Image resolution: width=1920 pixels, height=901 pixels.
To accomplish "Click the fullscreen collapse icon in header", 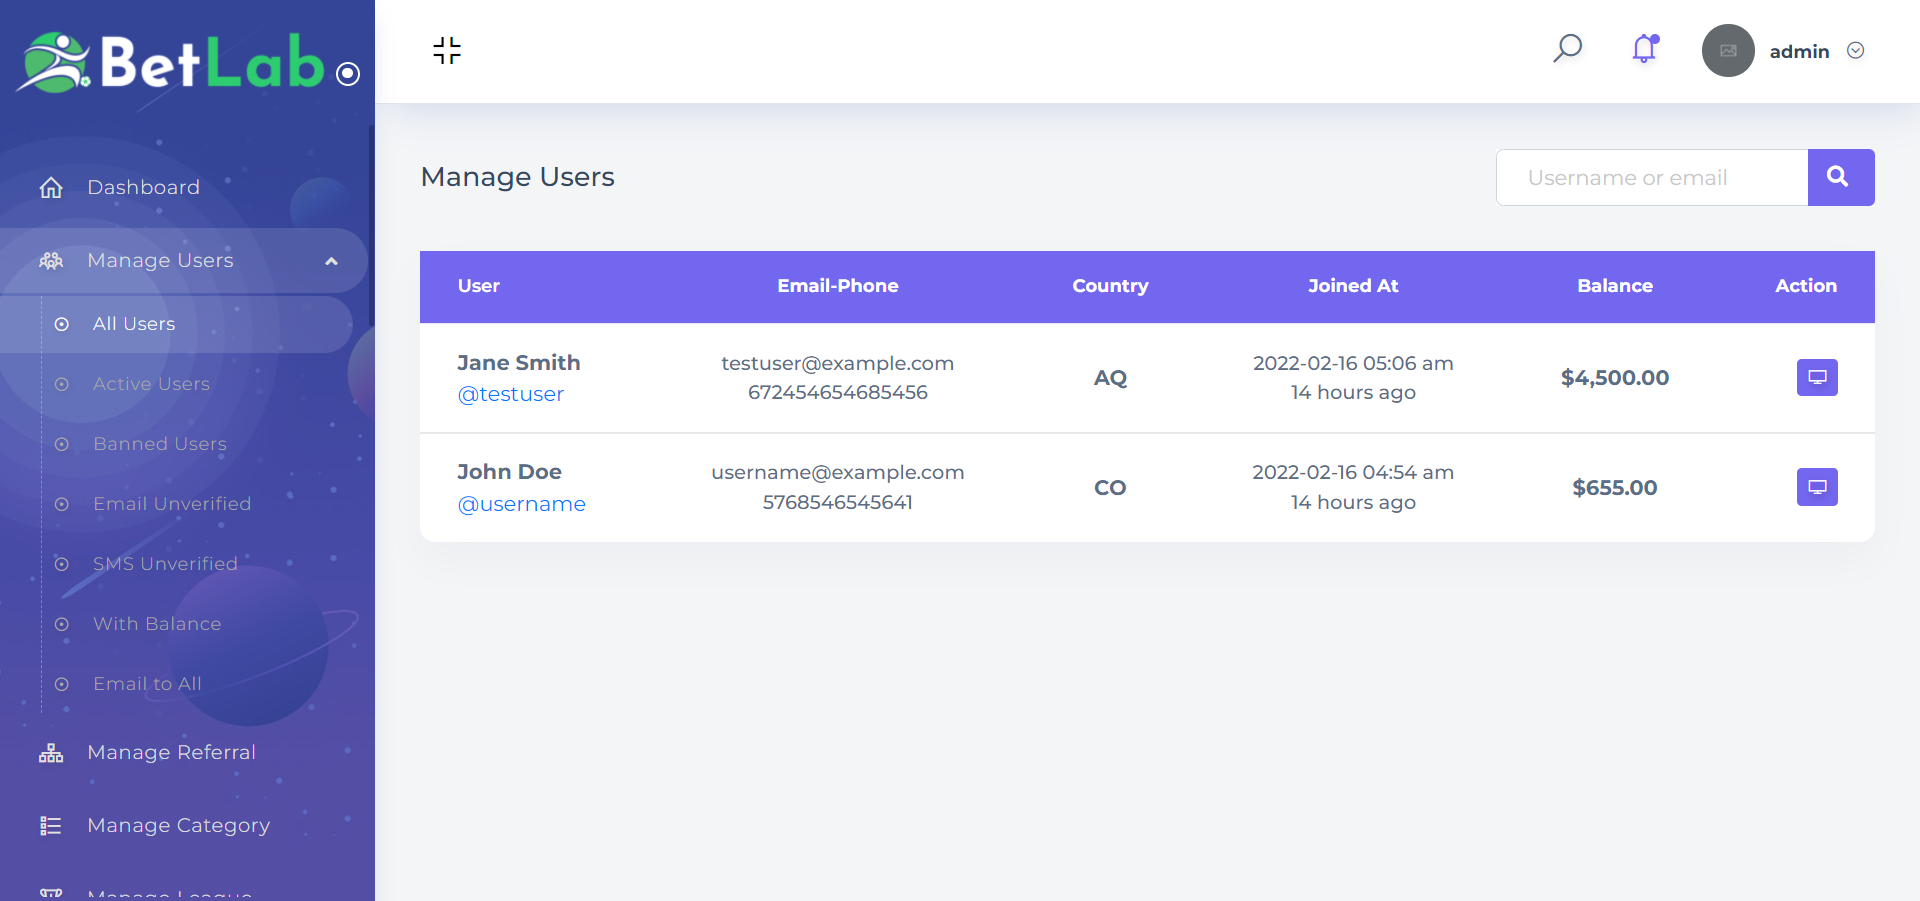I will coord(447,50).
